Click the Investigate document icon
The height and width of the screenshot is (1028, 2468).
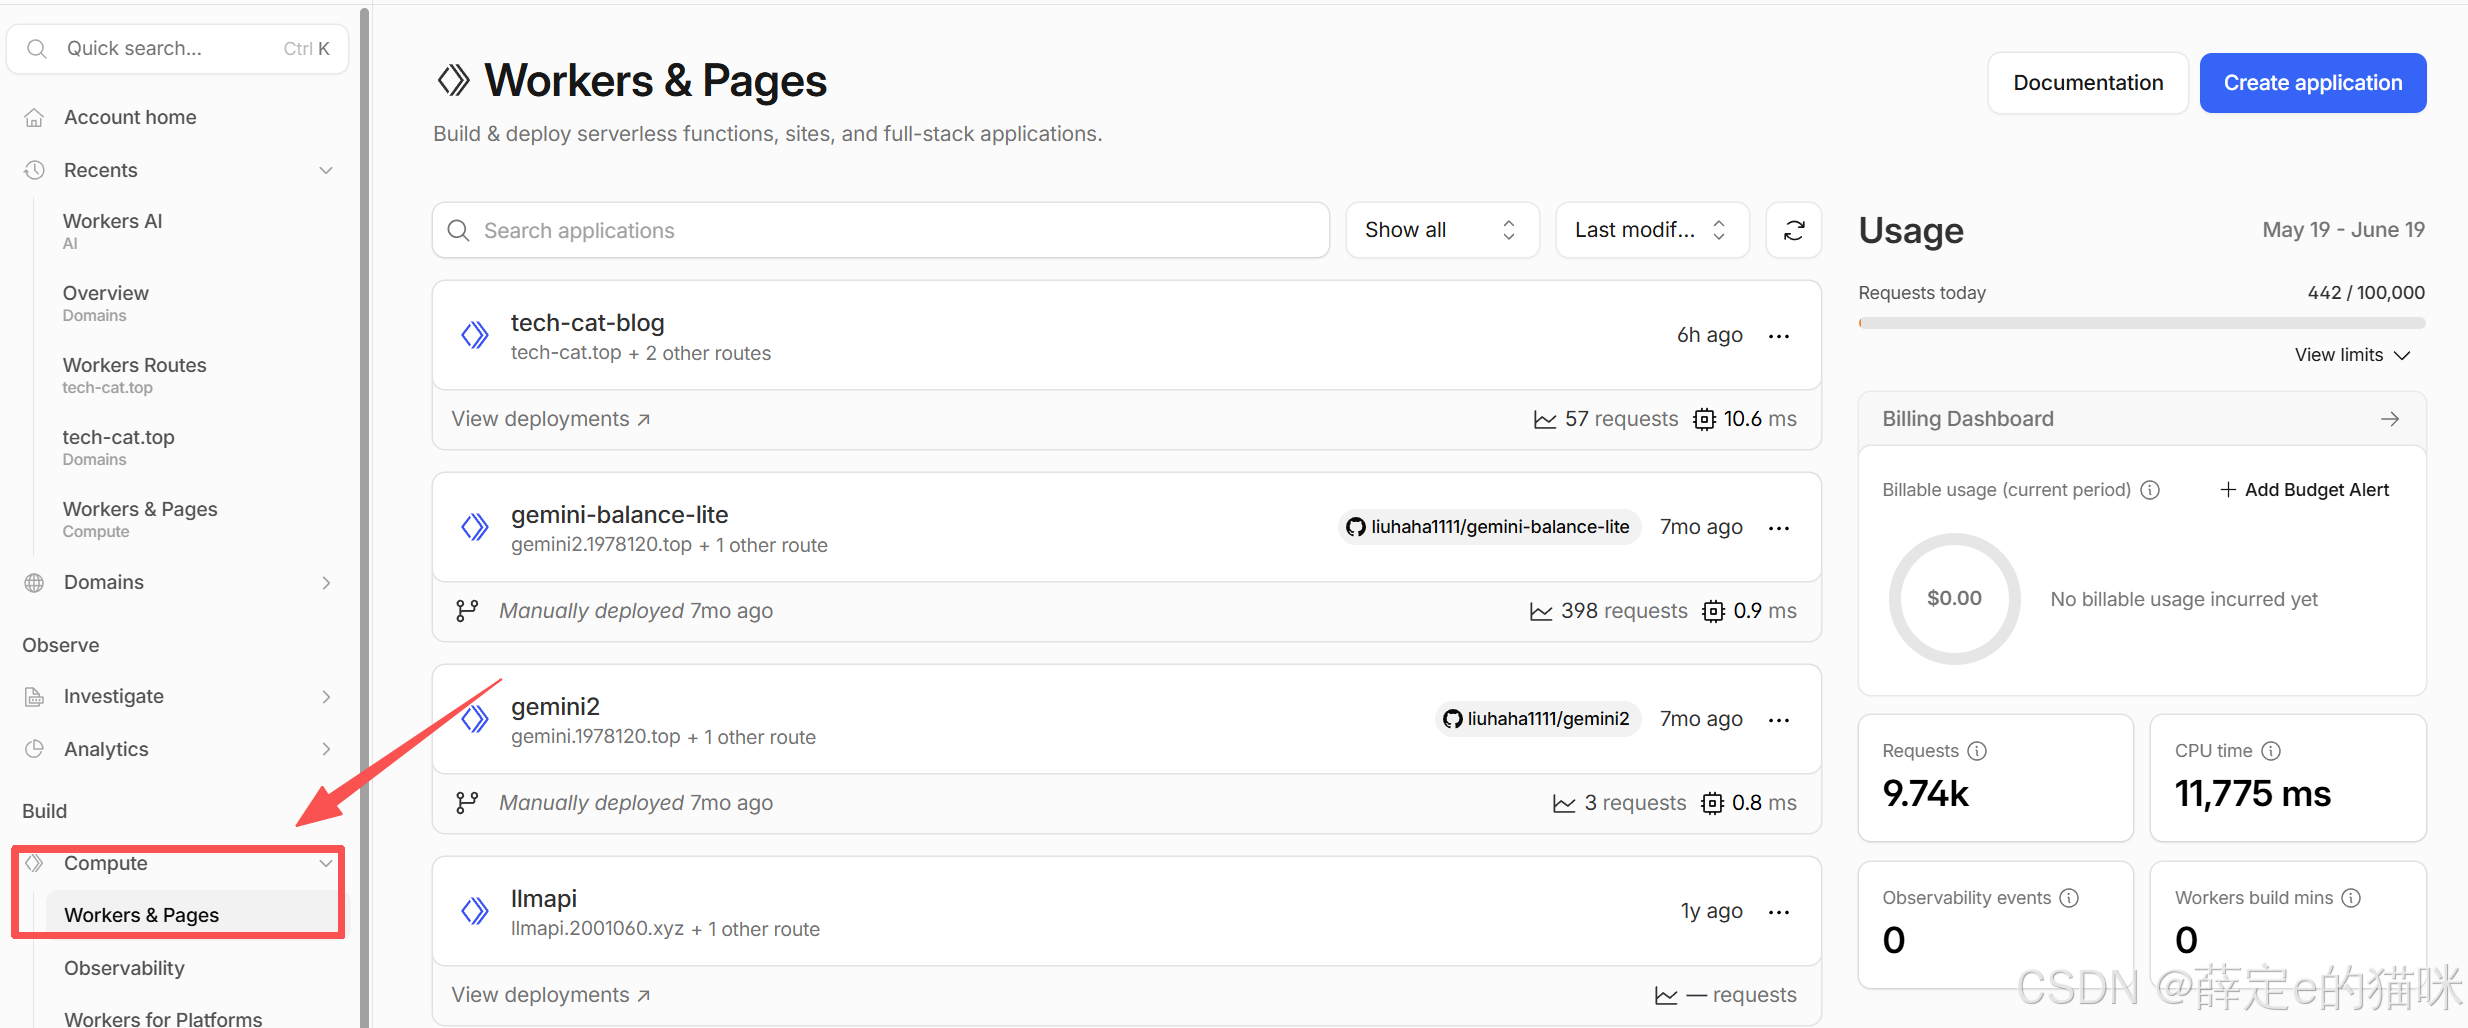pos(34,696)
